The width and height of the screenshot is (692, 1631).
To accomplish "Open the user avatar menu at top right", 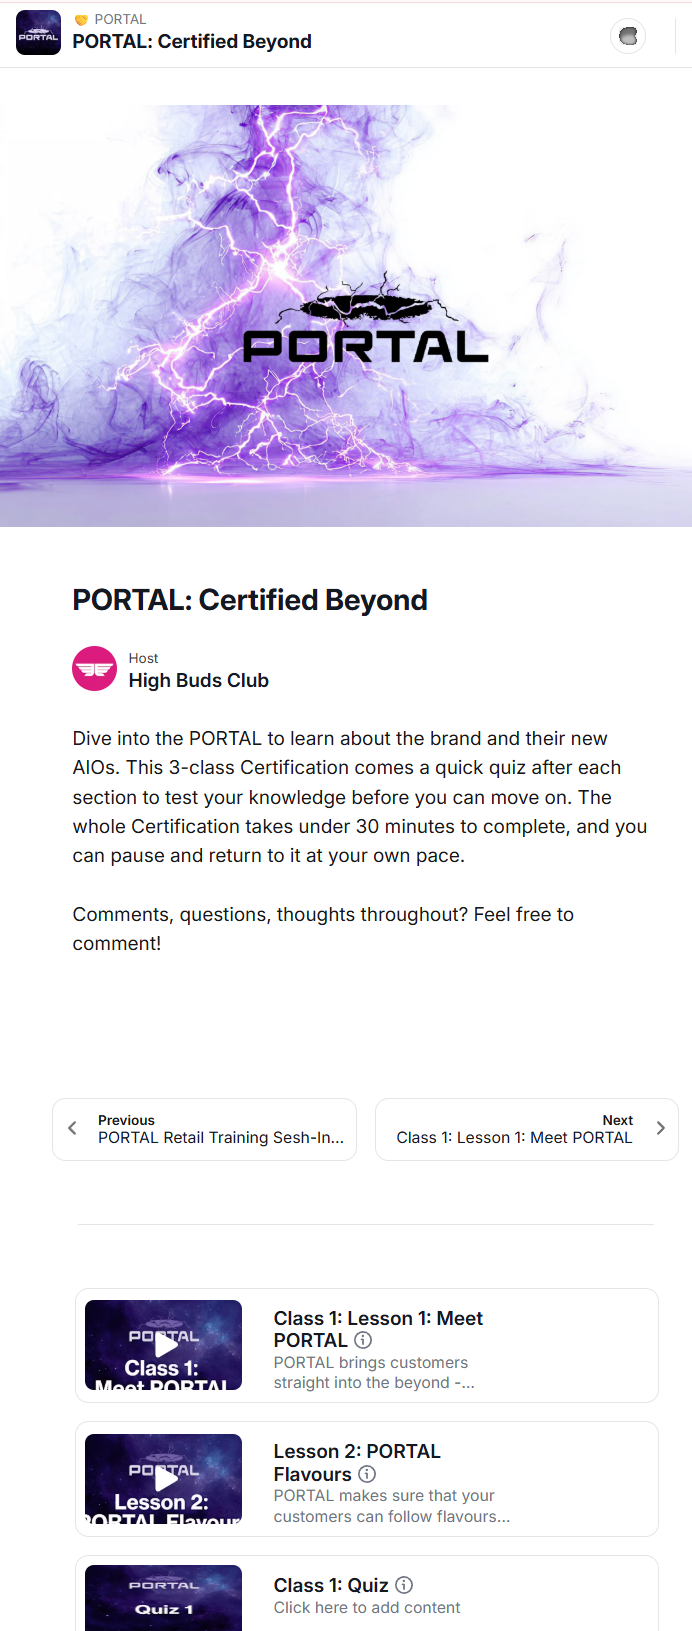I will 628,36.
